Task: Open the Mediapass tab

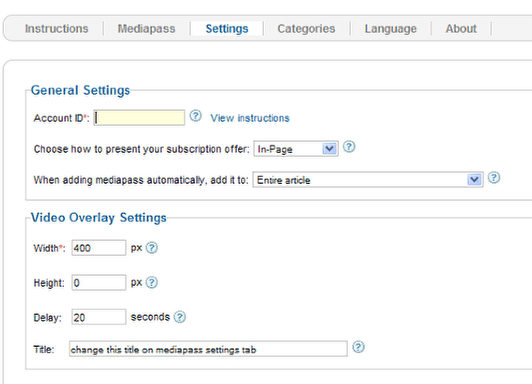Action: tap(147, 29)
